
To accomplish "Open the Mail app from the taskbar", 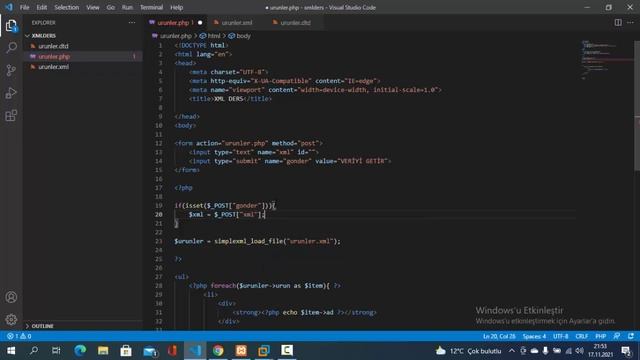I will 149,351.
